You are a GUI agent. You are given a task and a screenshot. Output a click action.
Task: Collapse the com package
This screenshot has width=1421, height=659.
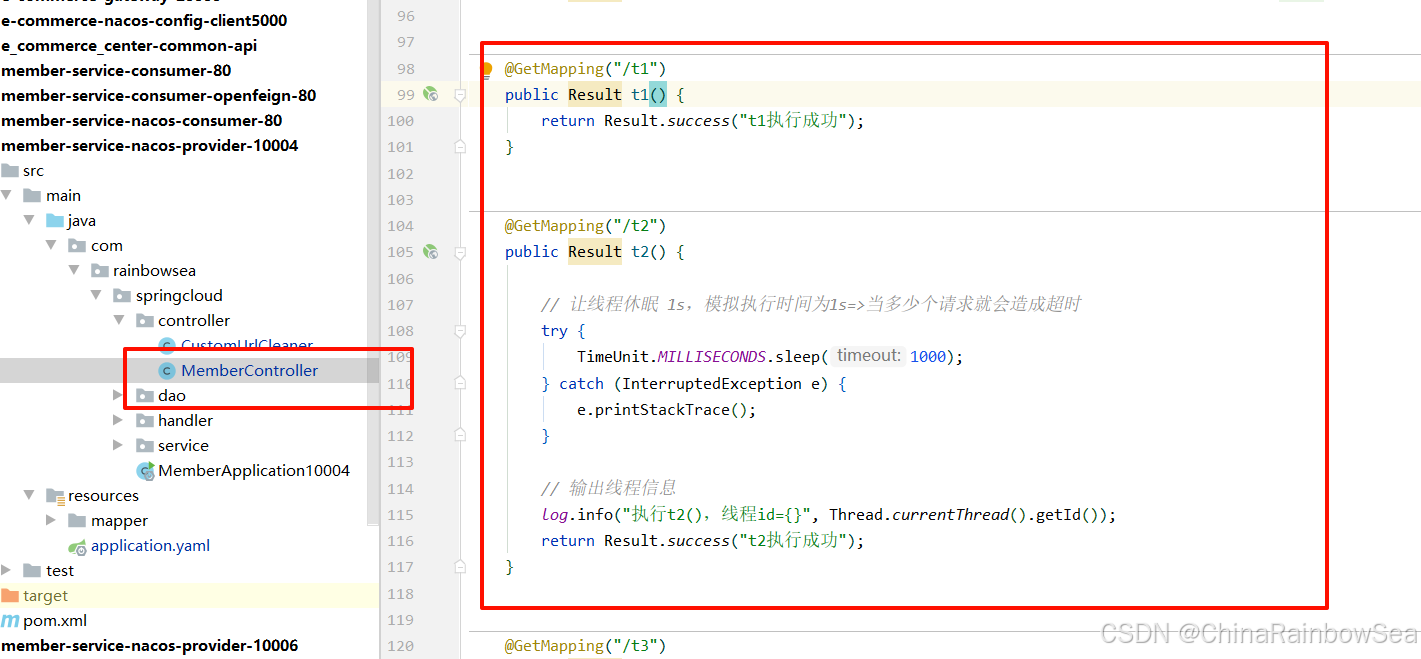click(52, 245)
